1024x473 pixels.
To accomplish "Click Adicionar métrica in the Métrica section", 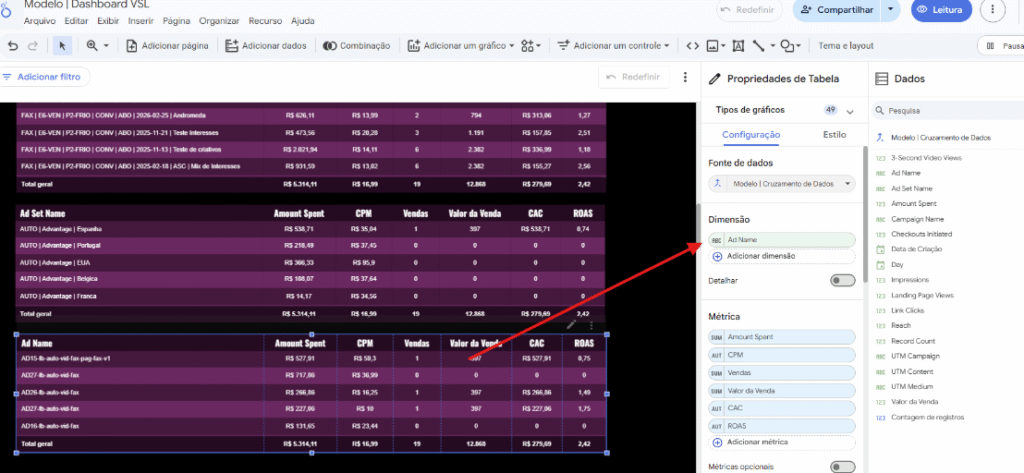I will tap(757, 442).
